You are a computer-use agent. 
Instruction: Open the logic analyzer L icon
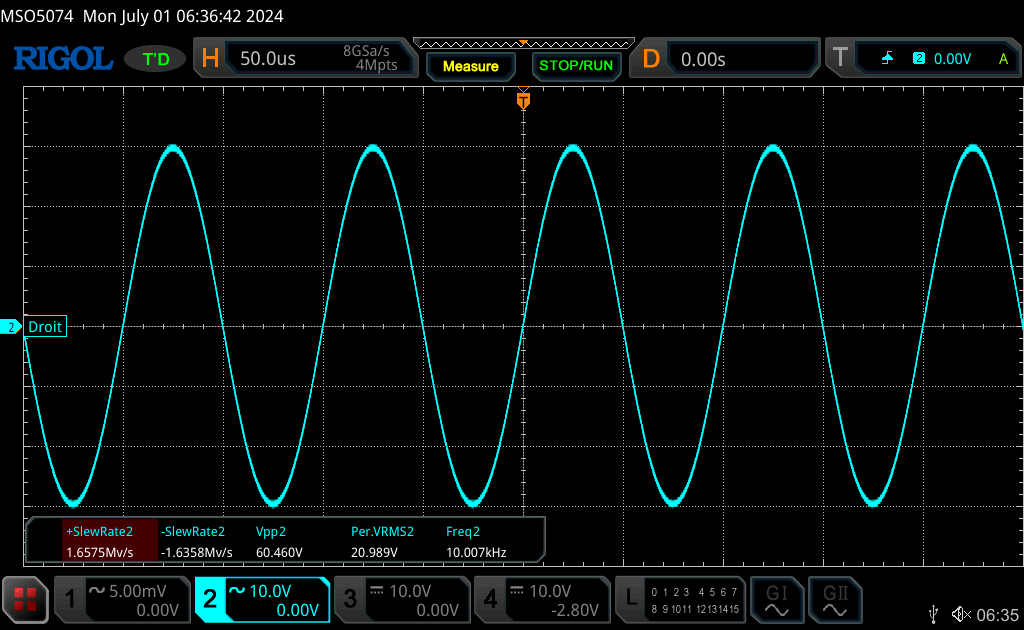631,597
